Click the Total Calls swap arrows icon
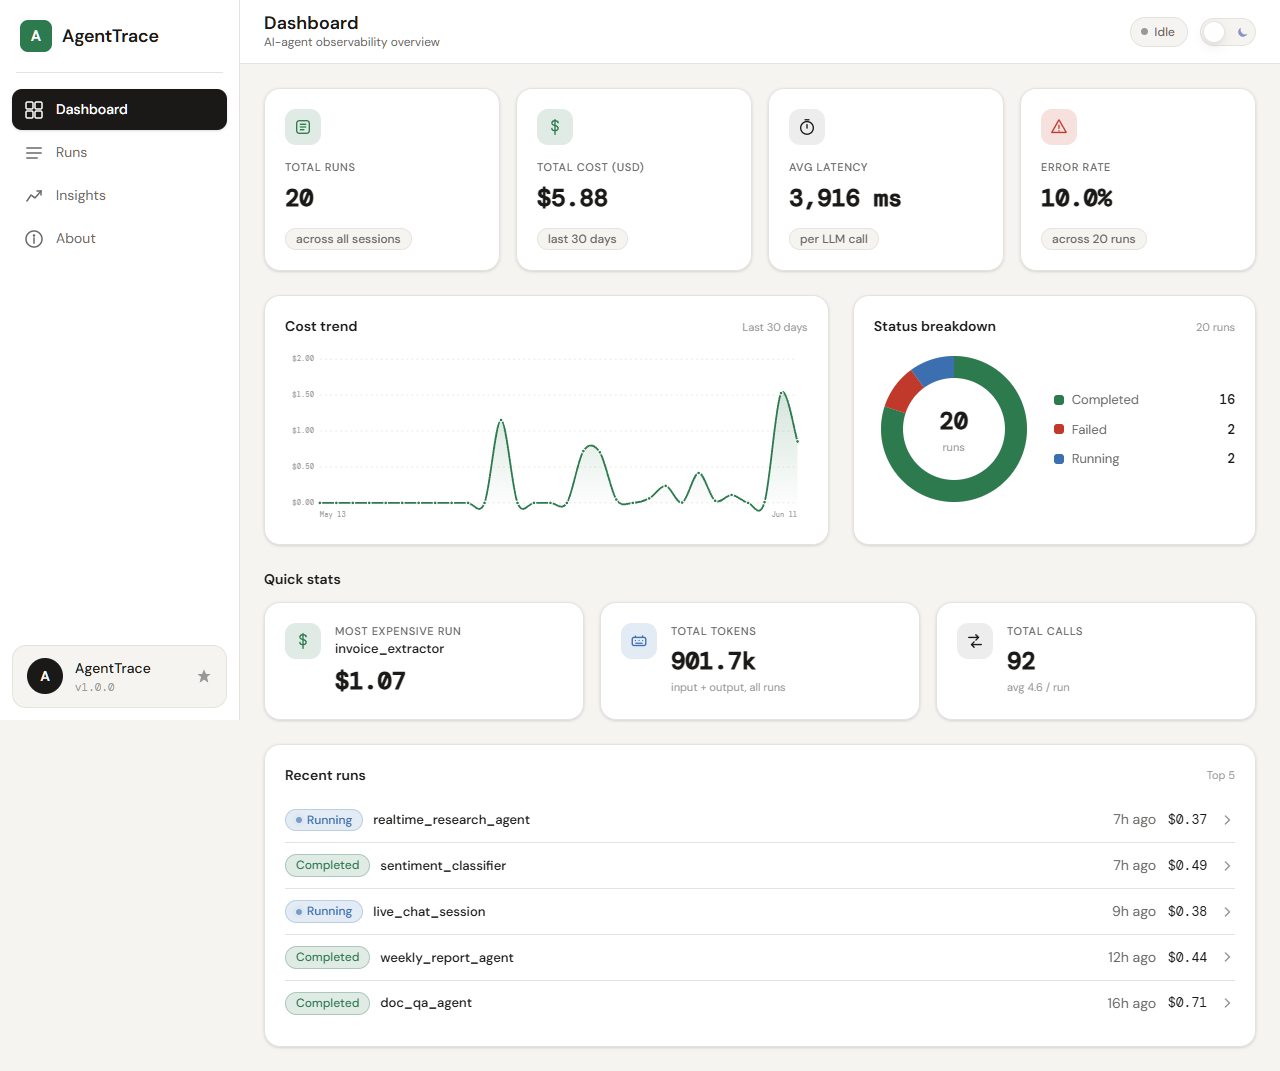Screen dimensions: 1280x1071 click(x=975, y=641)
